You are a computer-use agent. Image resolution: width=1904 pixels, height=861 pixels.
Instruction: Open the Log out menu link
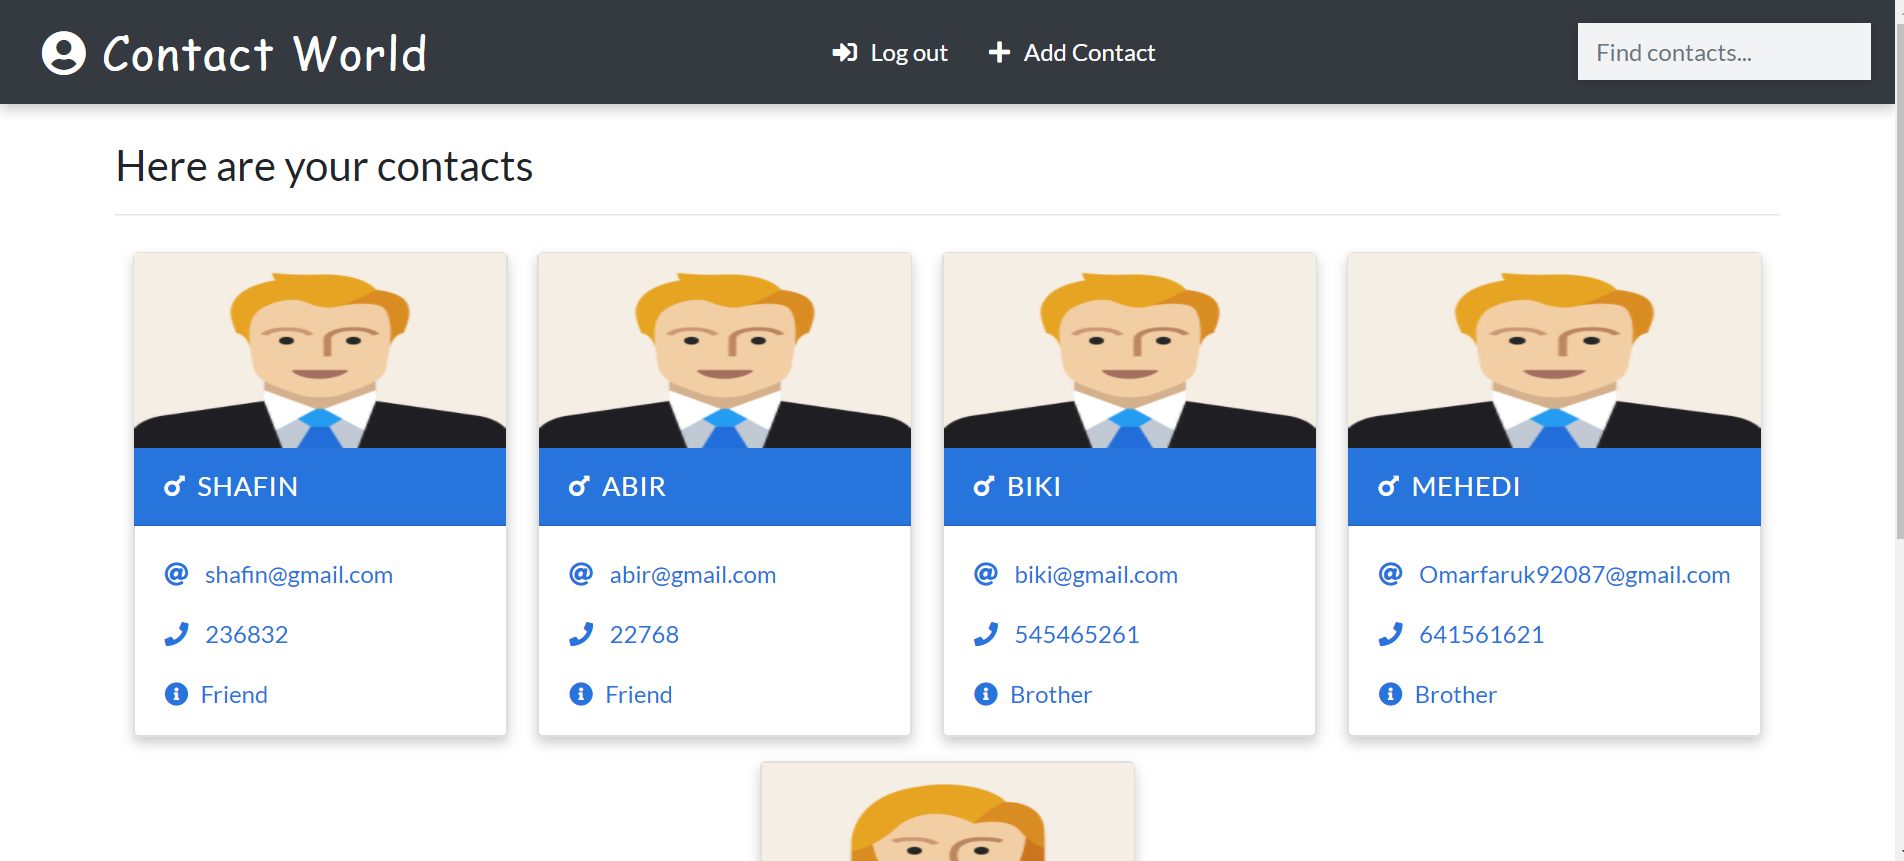click(x=890, y=53)
